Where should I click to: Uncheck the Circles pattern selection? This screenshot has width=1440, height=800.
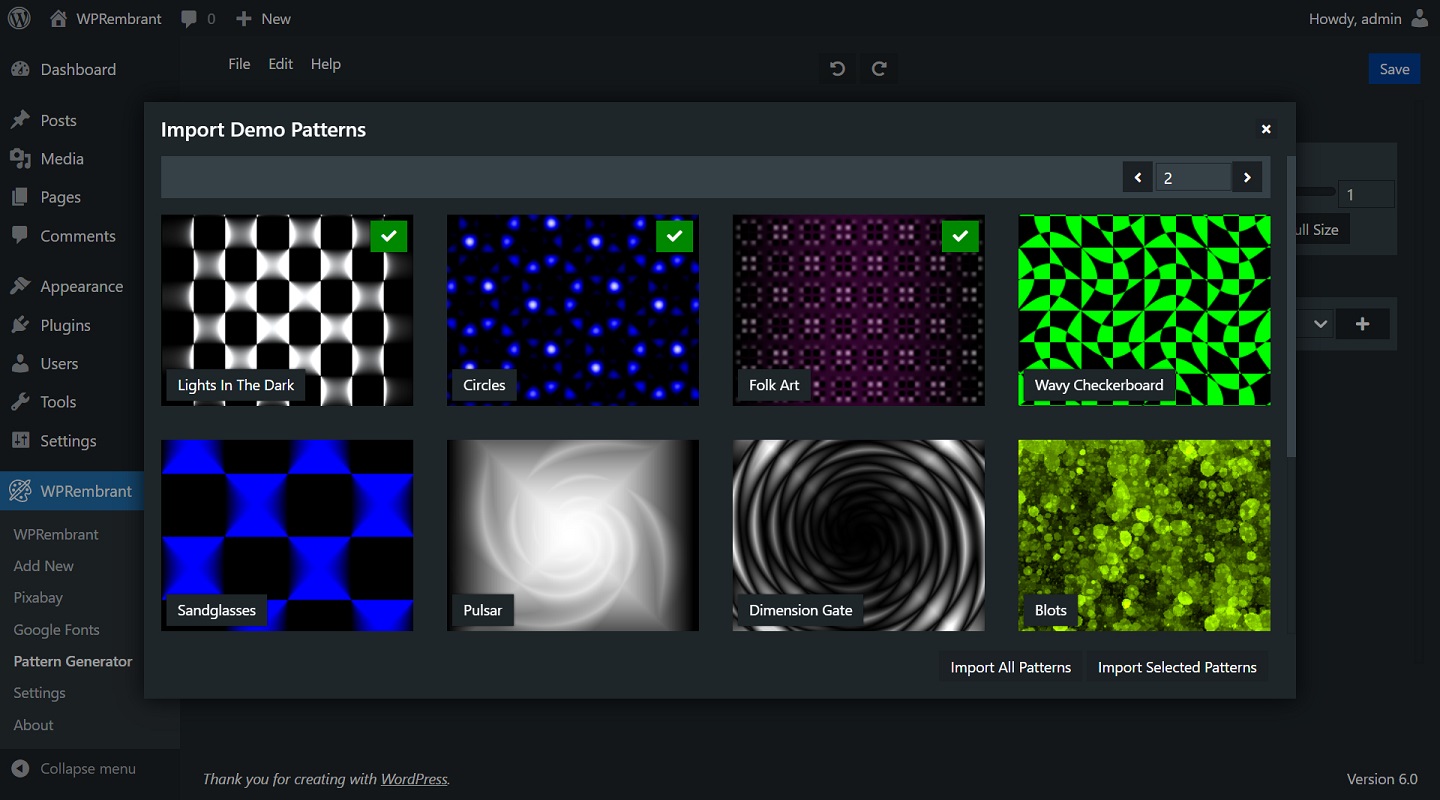pos(675,236)
